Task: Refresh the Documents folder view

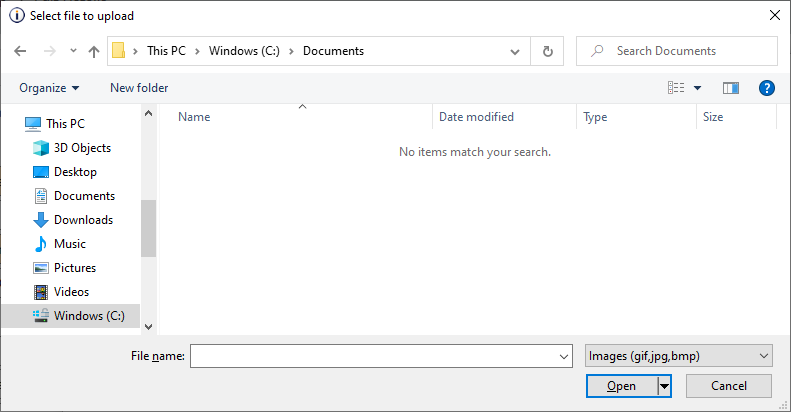Action: point(547,51)
